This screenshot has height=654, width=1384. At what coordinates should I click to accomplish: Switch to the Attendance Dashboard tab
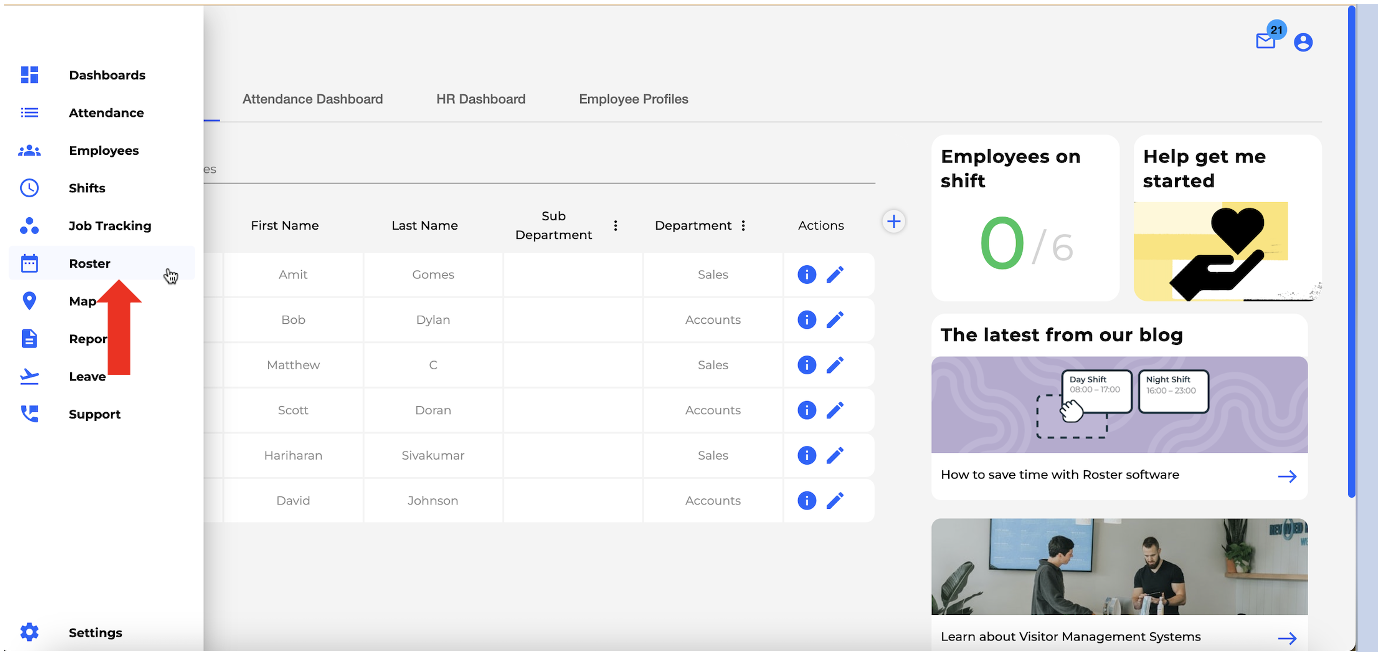tap(312, 99)
